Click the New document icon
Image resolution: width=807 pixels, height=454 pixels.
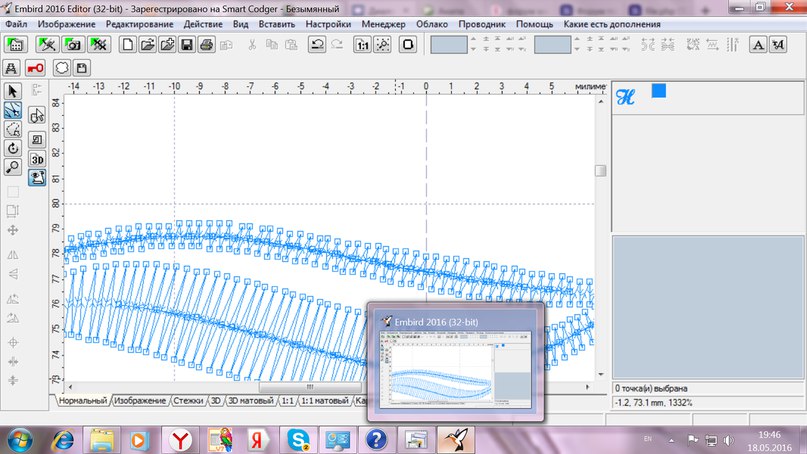127,45
